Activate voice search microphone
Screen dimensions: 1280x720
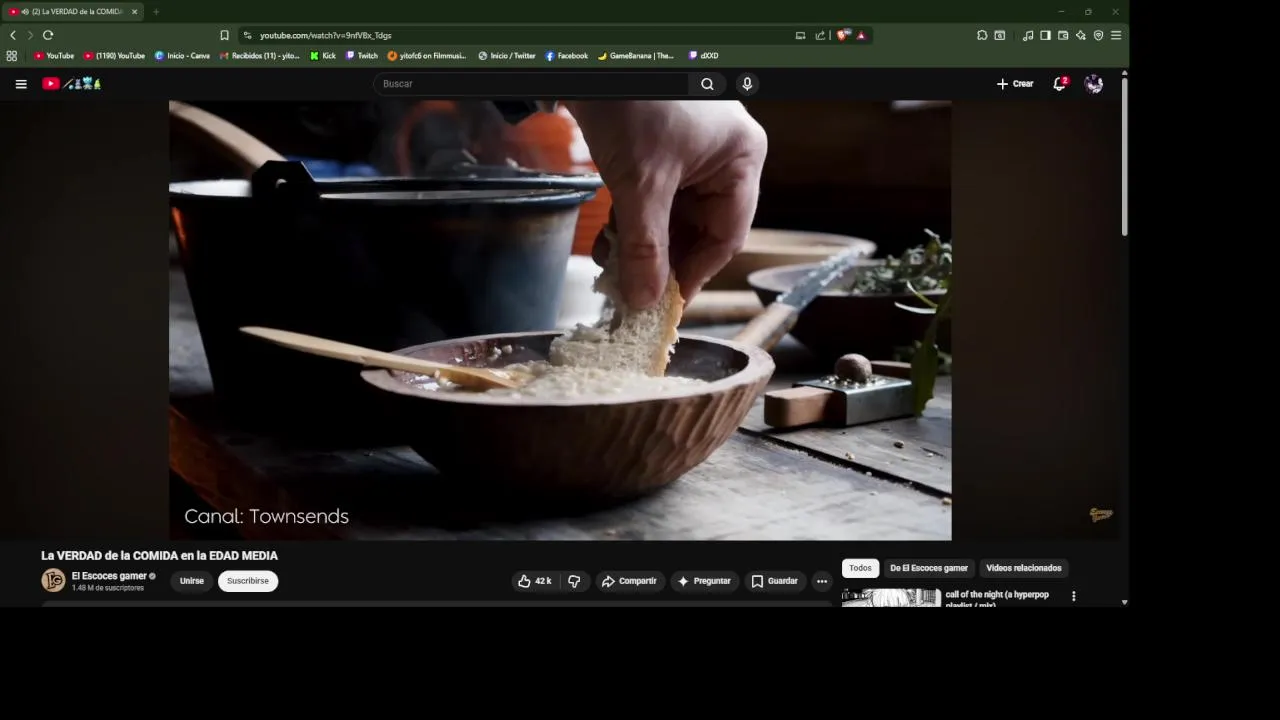tap(747, 84)
